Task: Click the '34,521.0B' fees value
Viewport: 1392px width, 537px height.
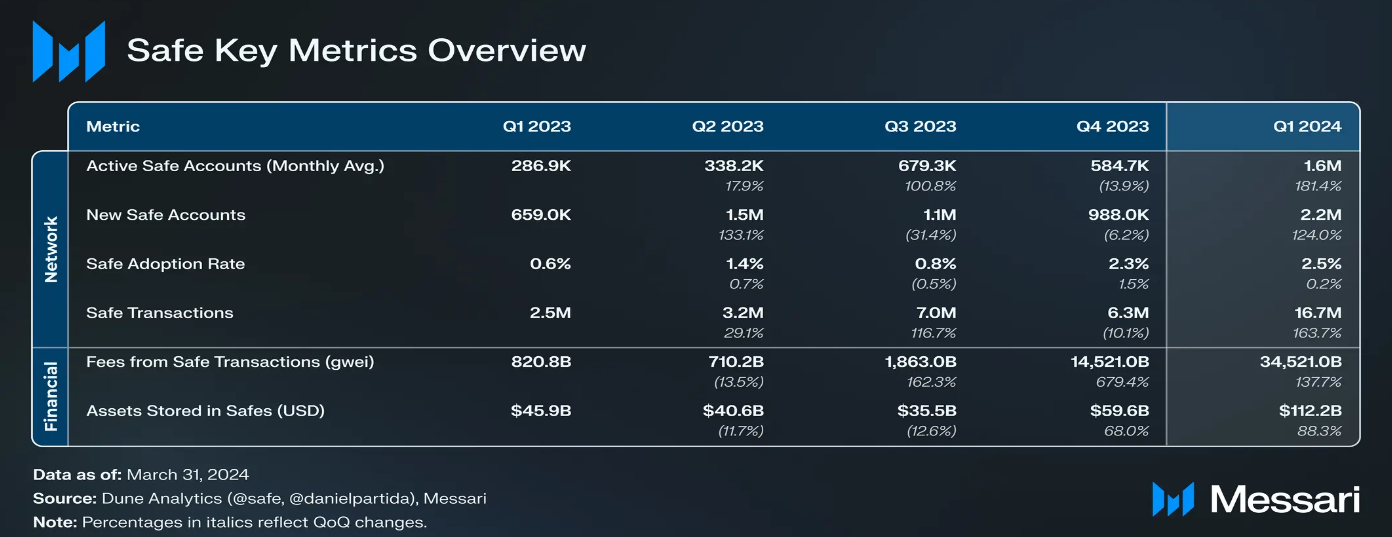Action: [x=1300, y=362]
